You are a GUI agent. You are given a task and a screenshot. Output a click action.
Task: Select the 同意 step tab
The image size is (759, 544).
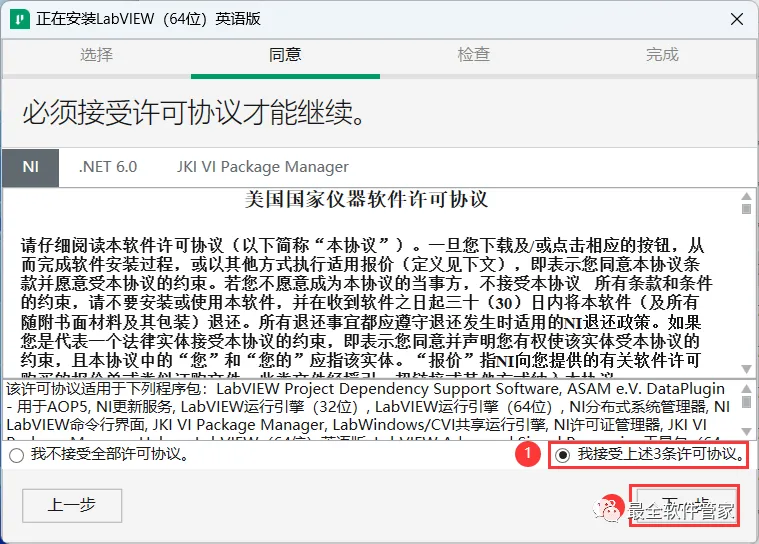point(285,55)
